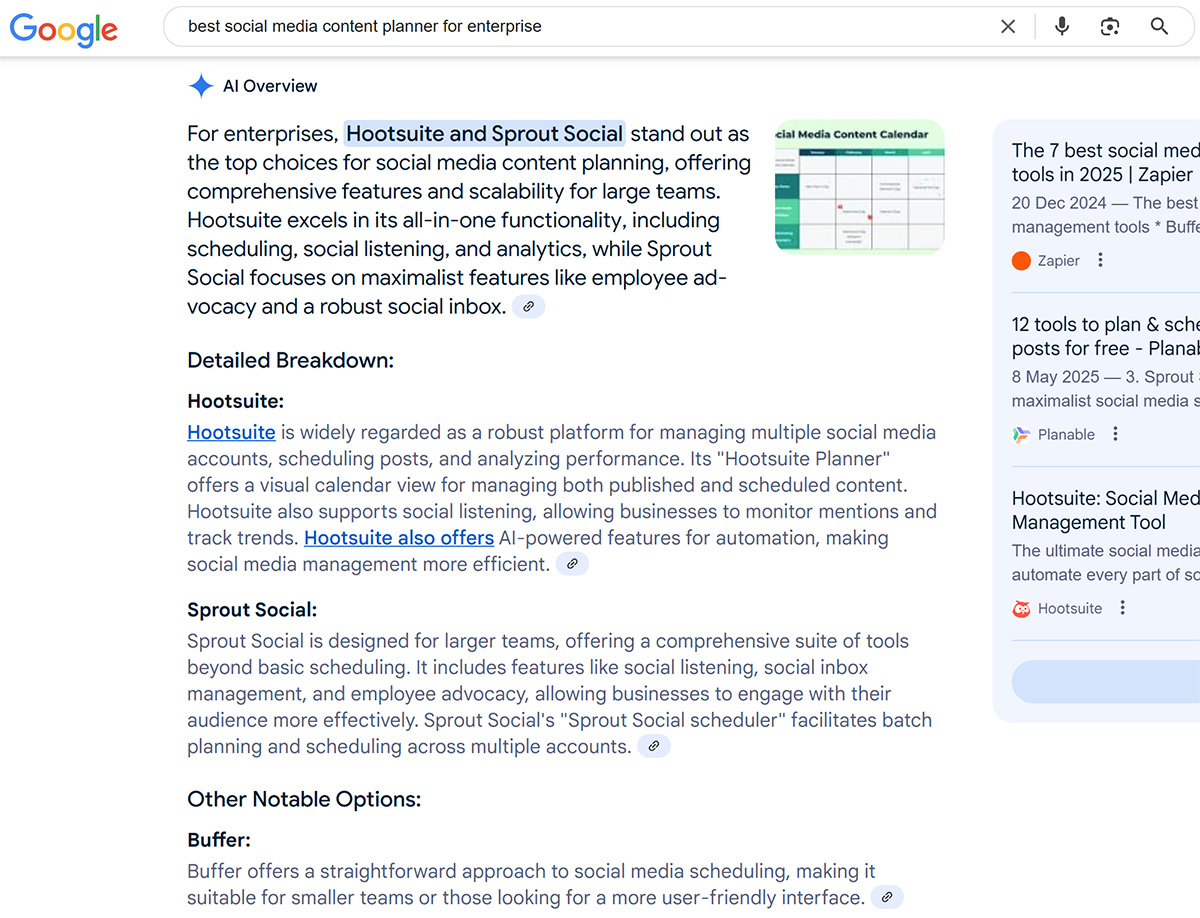Click the AI Overview sparkle icon
1200x918 pixels.
(201, 86)
